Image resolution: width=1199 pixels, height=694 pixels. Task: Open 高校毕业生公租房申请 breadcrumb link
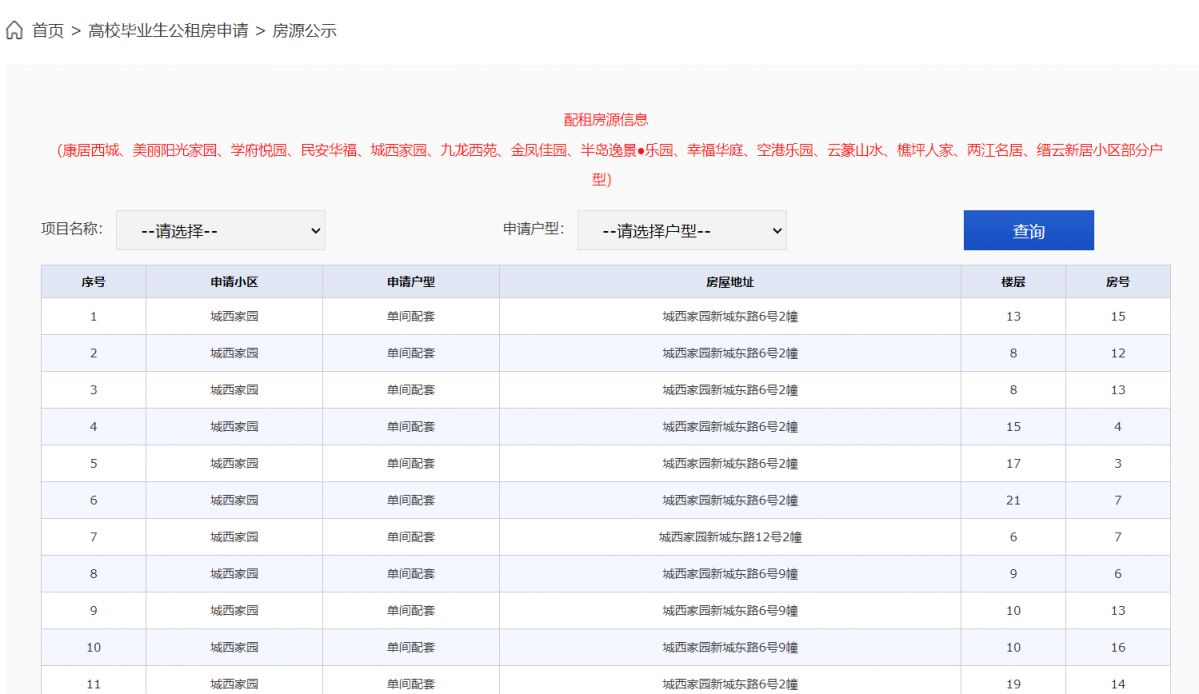coord(168,31)
